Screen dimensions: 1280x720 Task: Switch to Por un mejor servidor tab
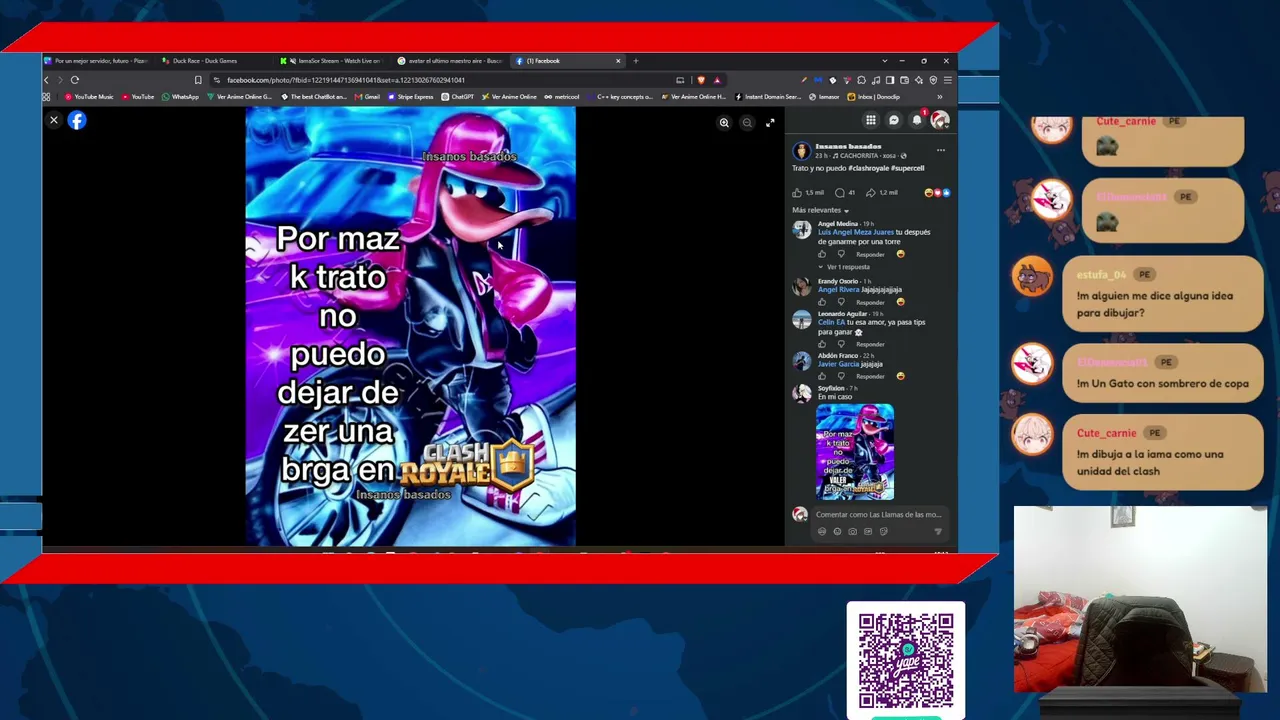coord(98,61)
